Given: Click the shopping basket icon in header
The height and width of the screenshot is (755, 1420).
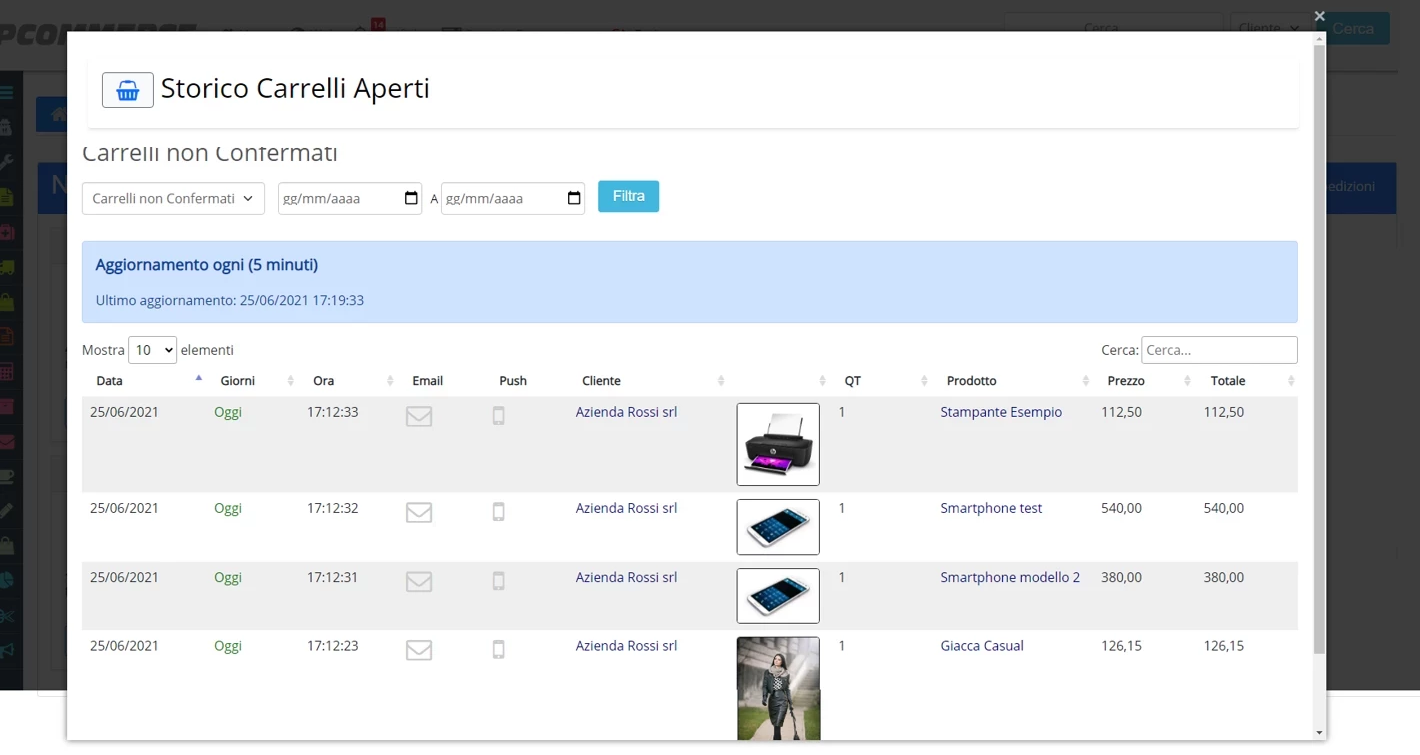Looking at the screenshot, I should point(127,90).
